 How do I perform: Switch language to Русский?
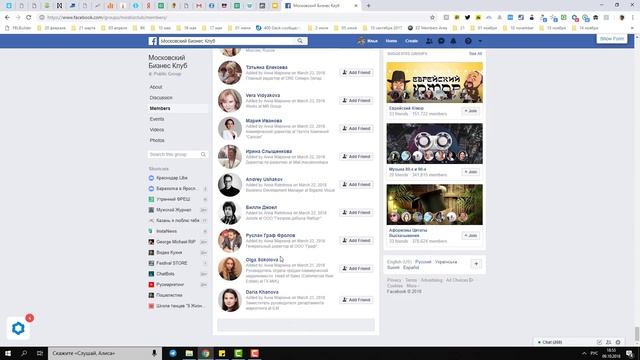coord(423,262)
